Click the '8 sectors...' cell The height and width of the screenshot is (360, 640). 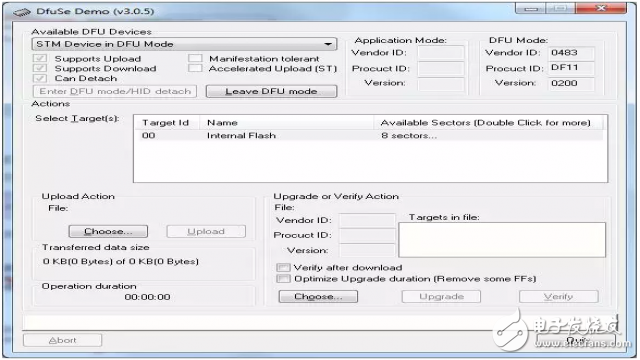(x=409, y=136)
